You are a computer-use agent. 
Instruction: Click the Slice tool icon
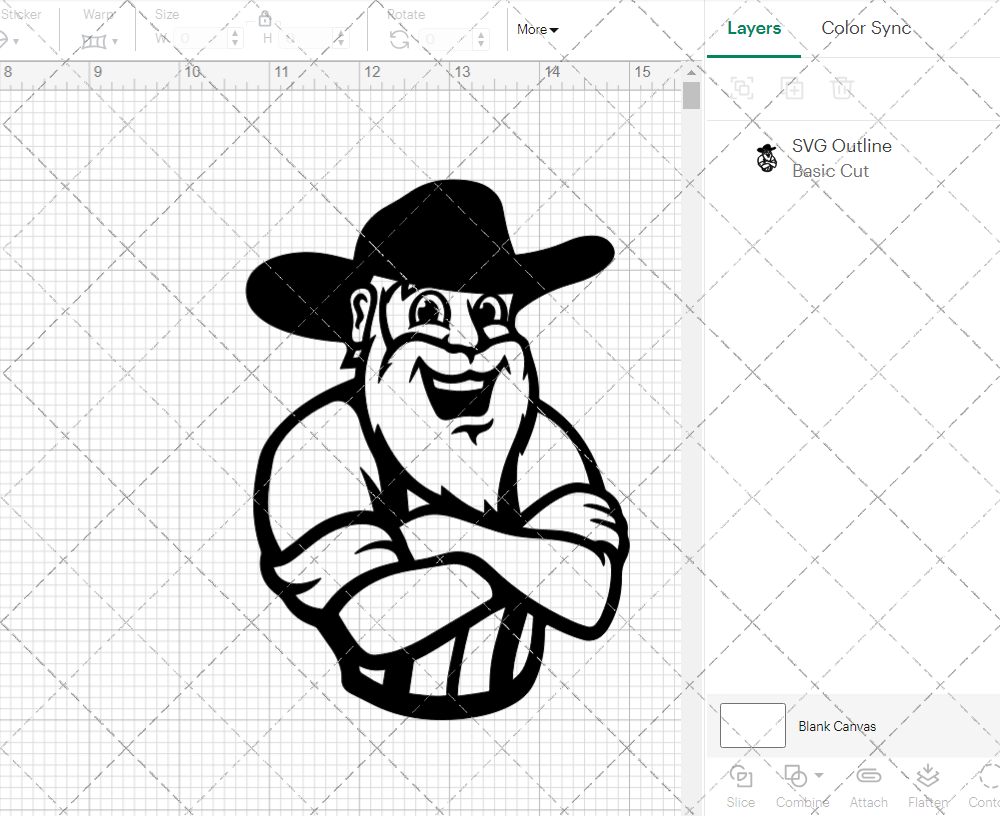pyautogui.click(x=741, y=778)
